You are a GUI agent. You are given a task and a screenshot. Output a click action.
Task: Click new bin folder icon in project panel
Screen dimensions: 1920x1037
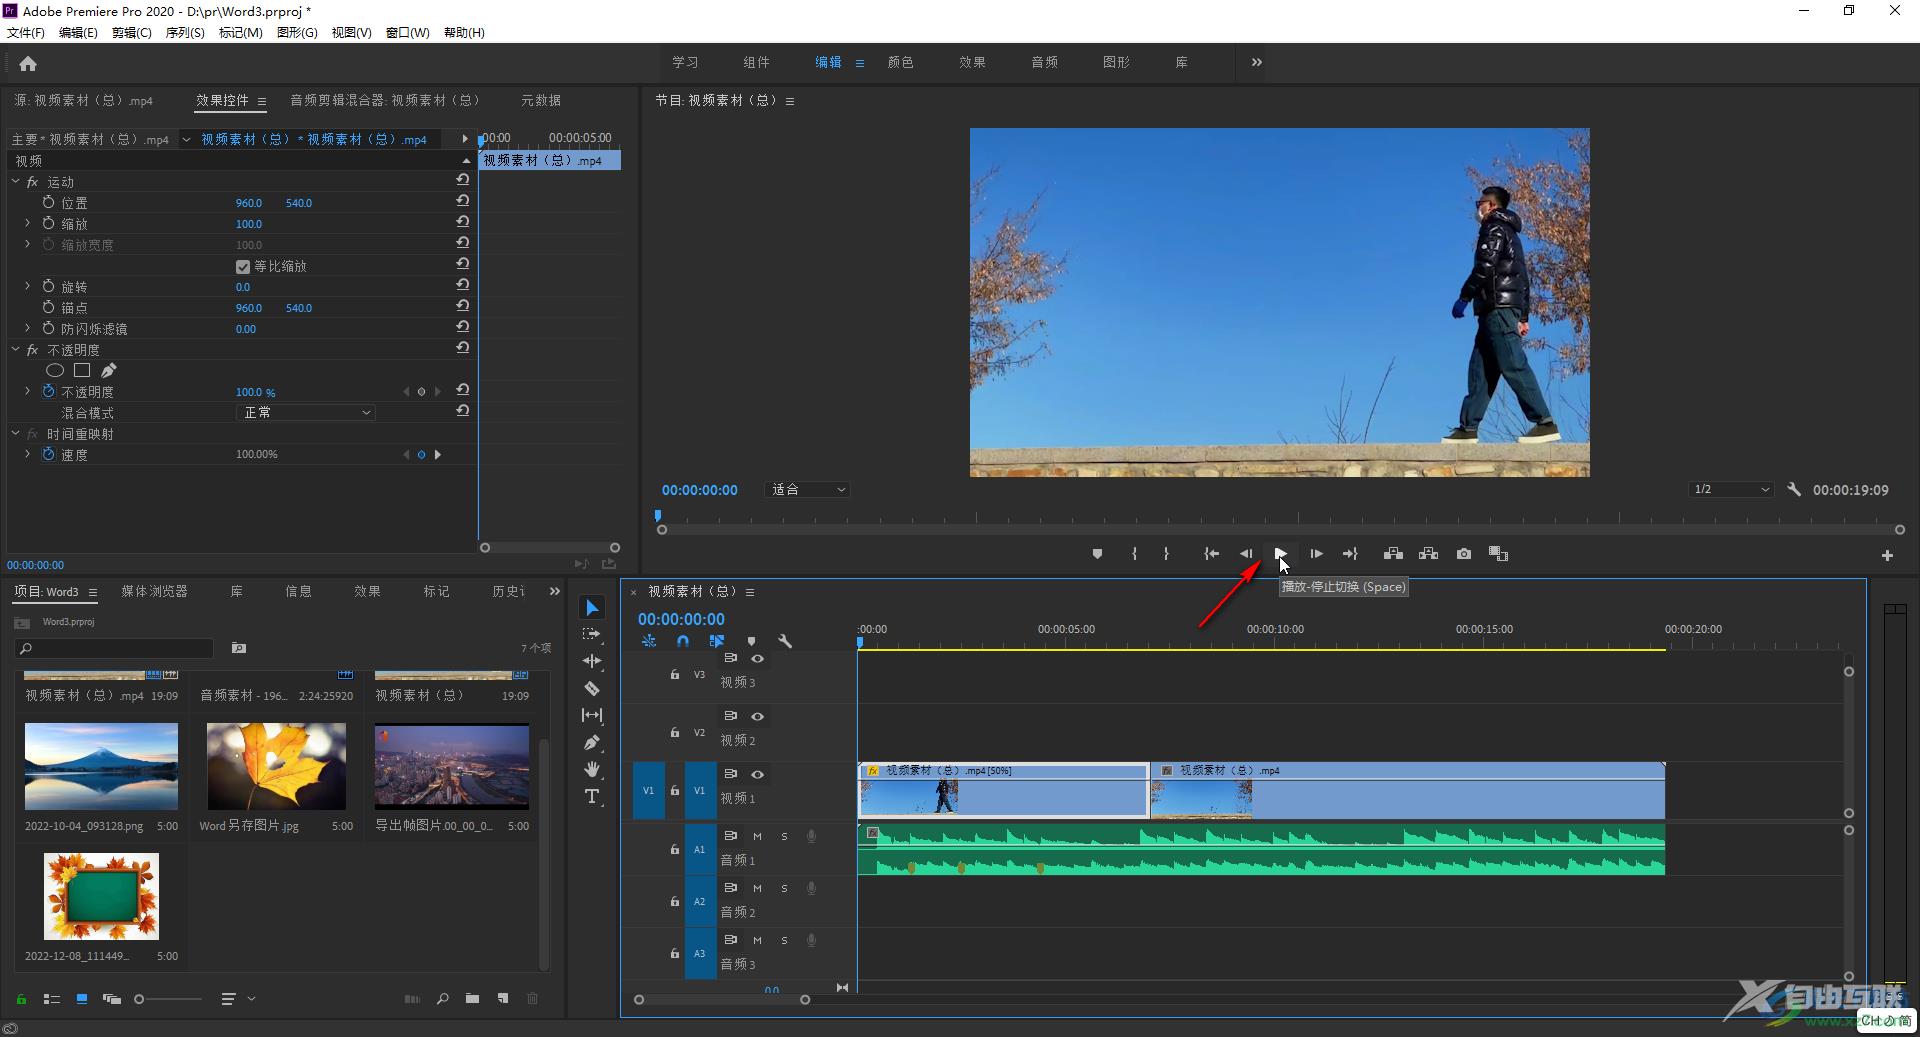pyautogui.click(x=472, y=998)
